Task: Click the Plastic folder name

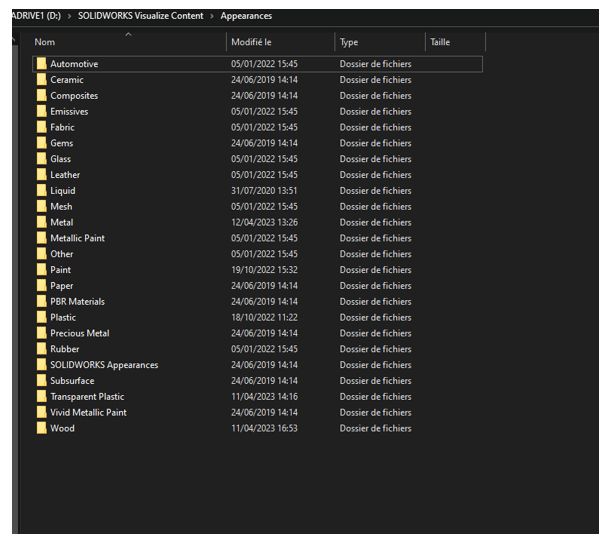Action: (63, 317)
